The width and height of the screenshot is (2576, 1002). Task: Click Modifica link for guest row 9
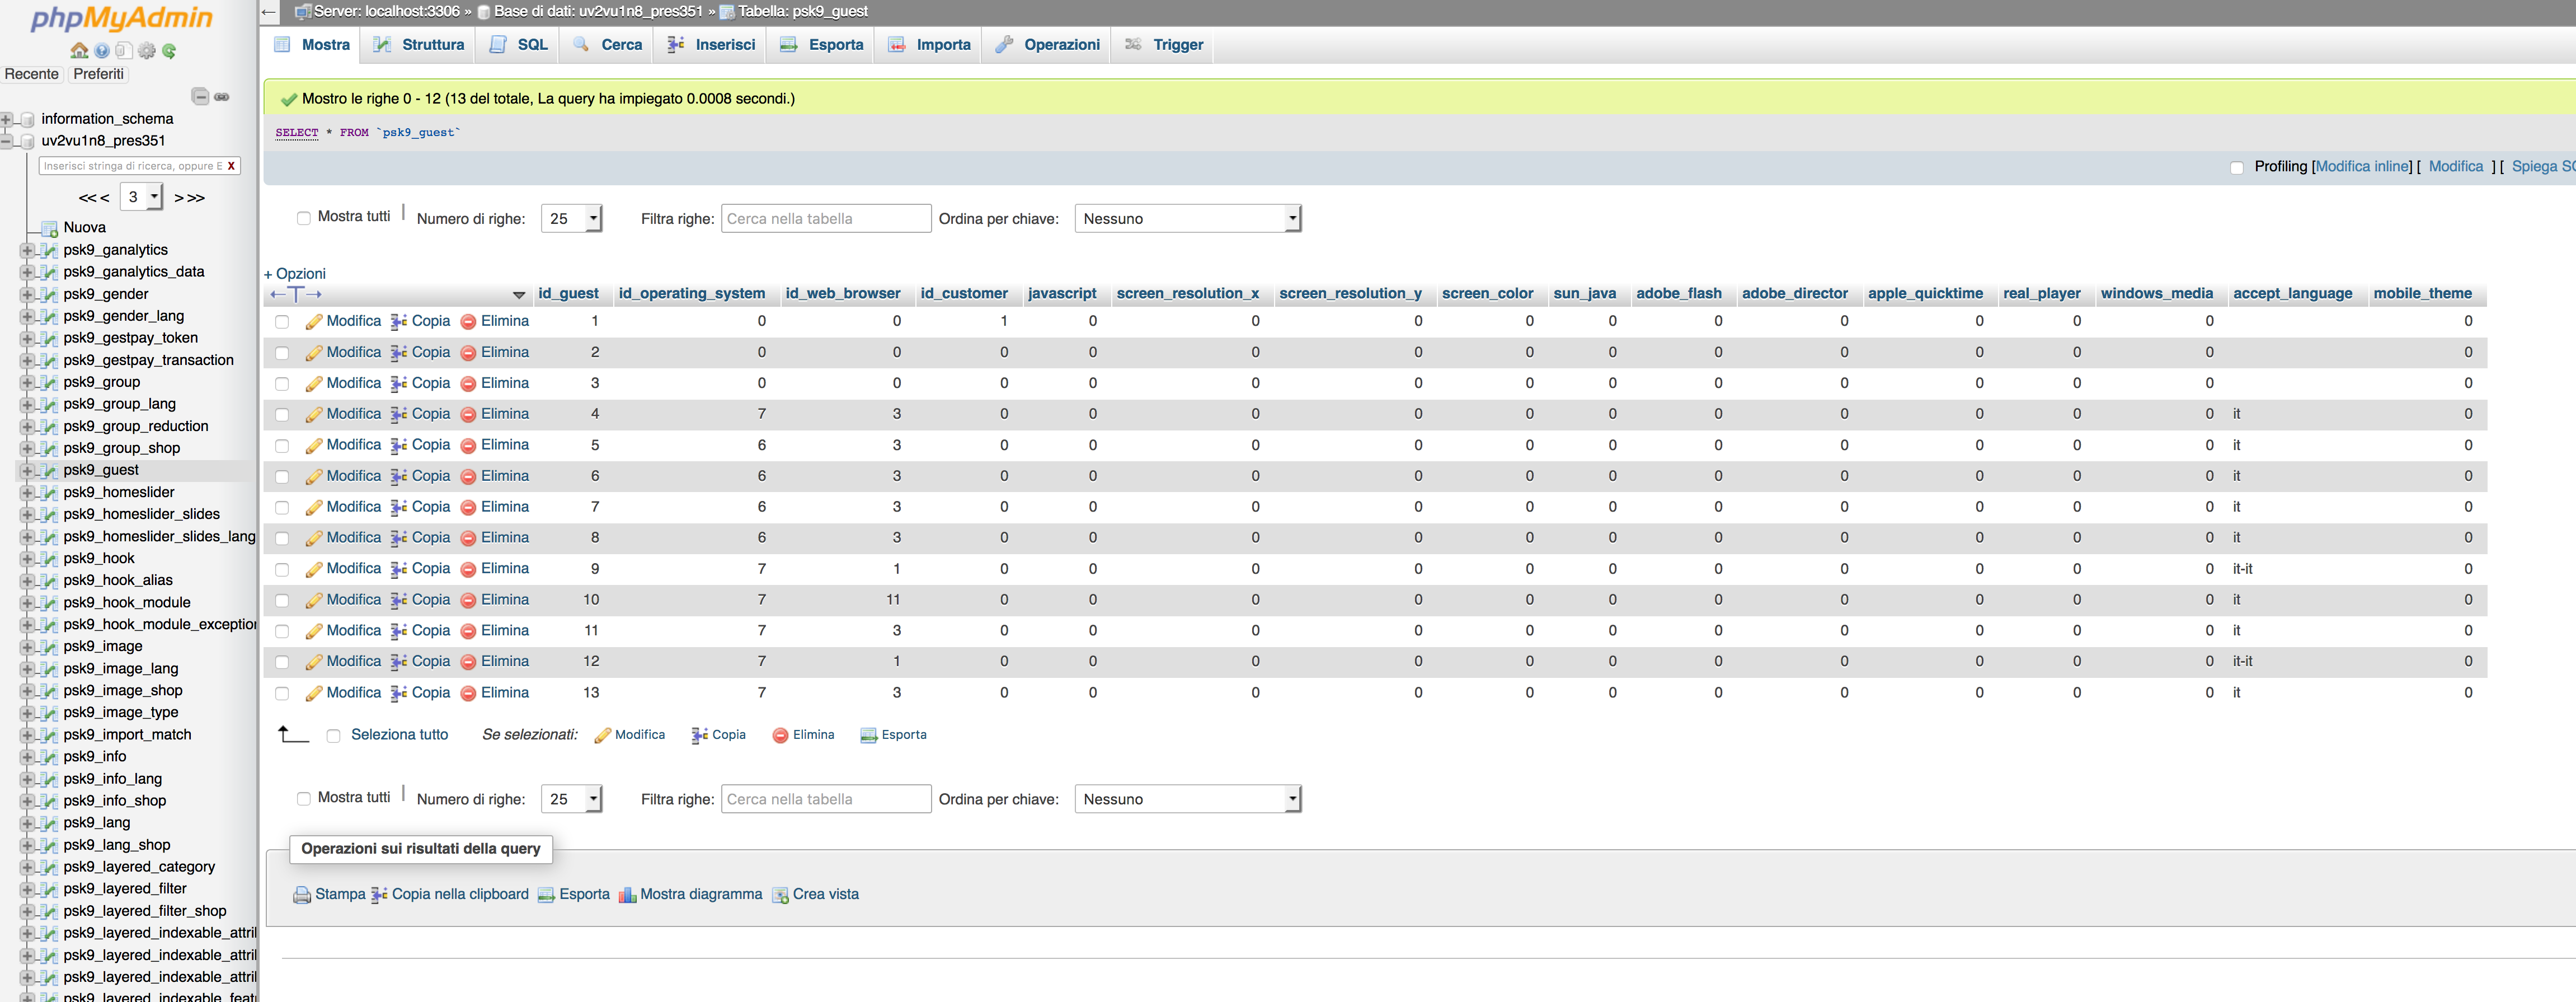coord(353,569)
